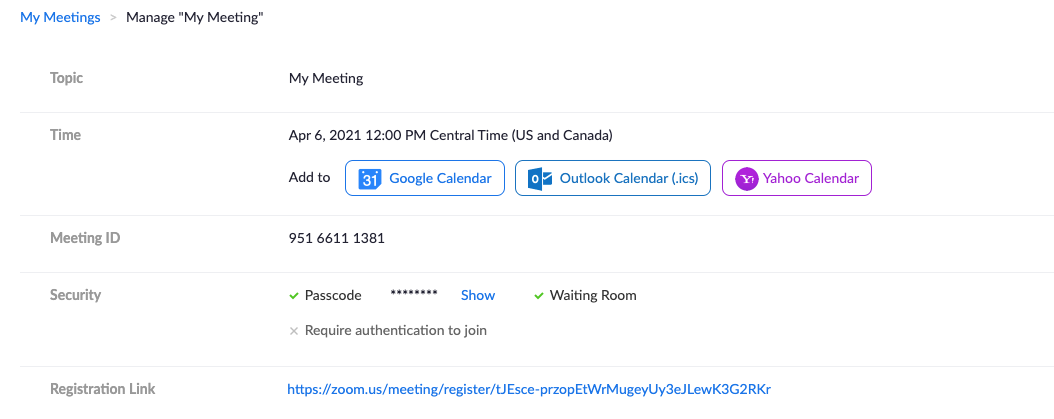Add meeting to Outlook Calendar (.ics)

pos(613,178)
